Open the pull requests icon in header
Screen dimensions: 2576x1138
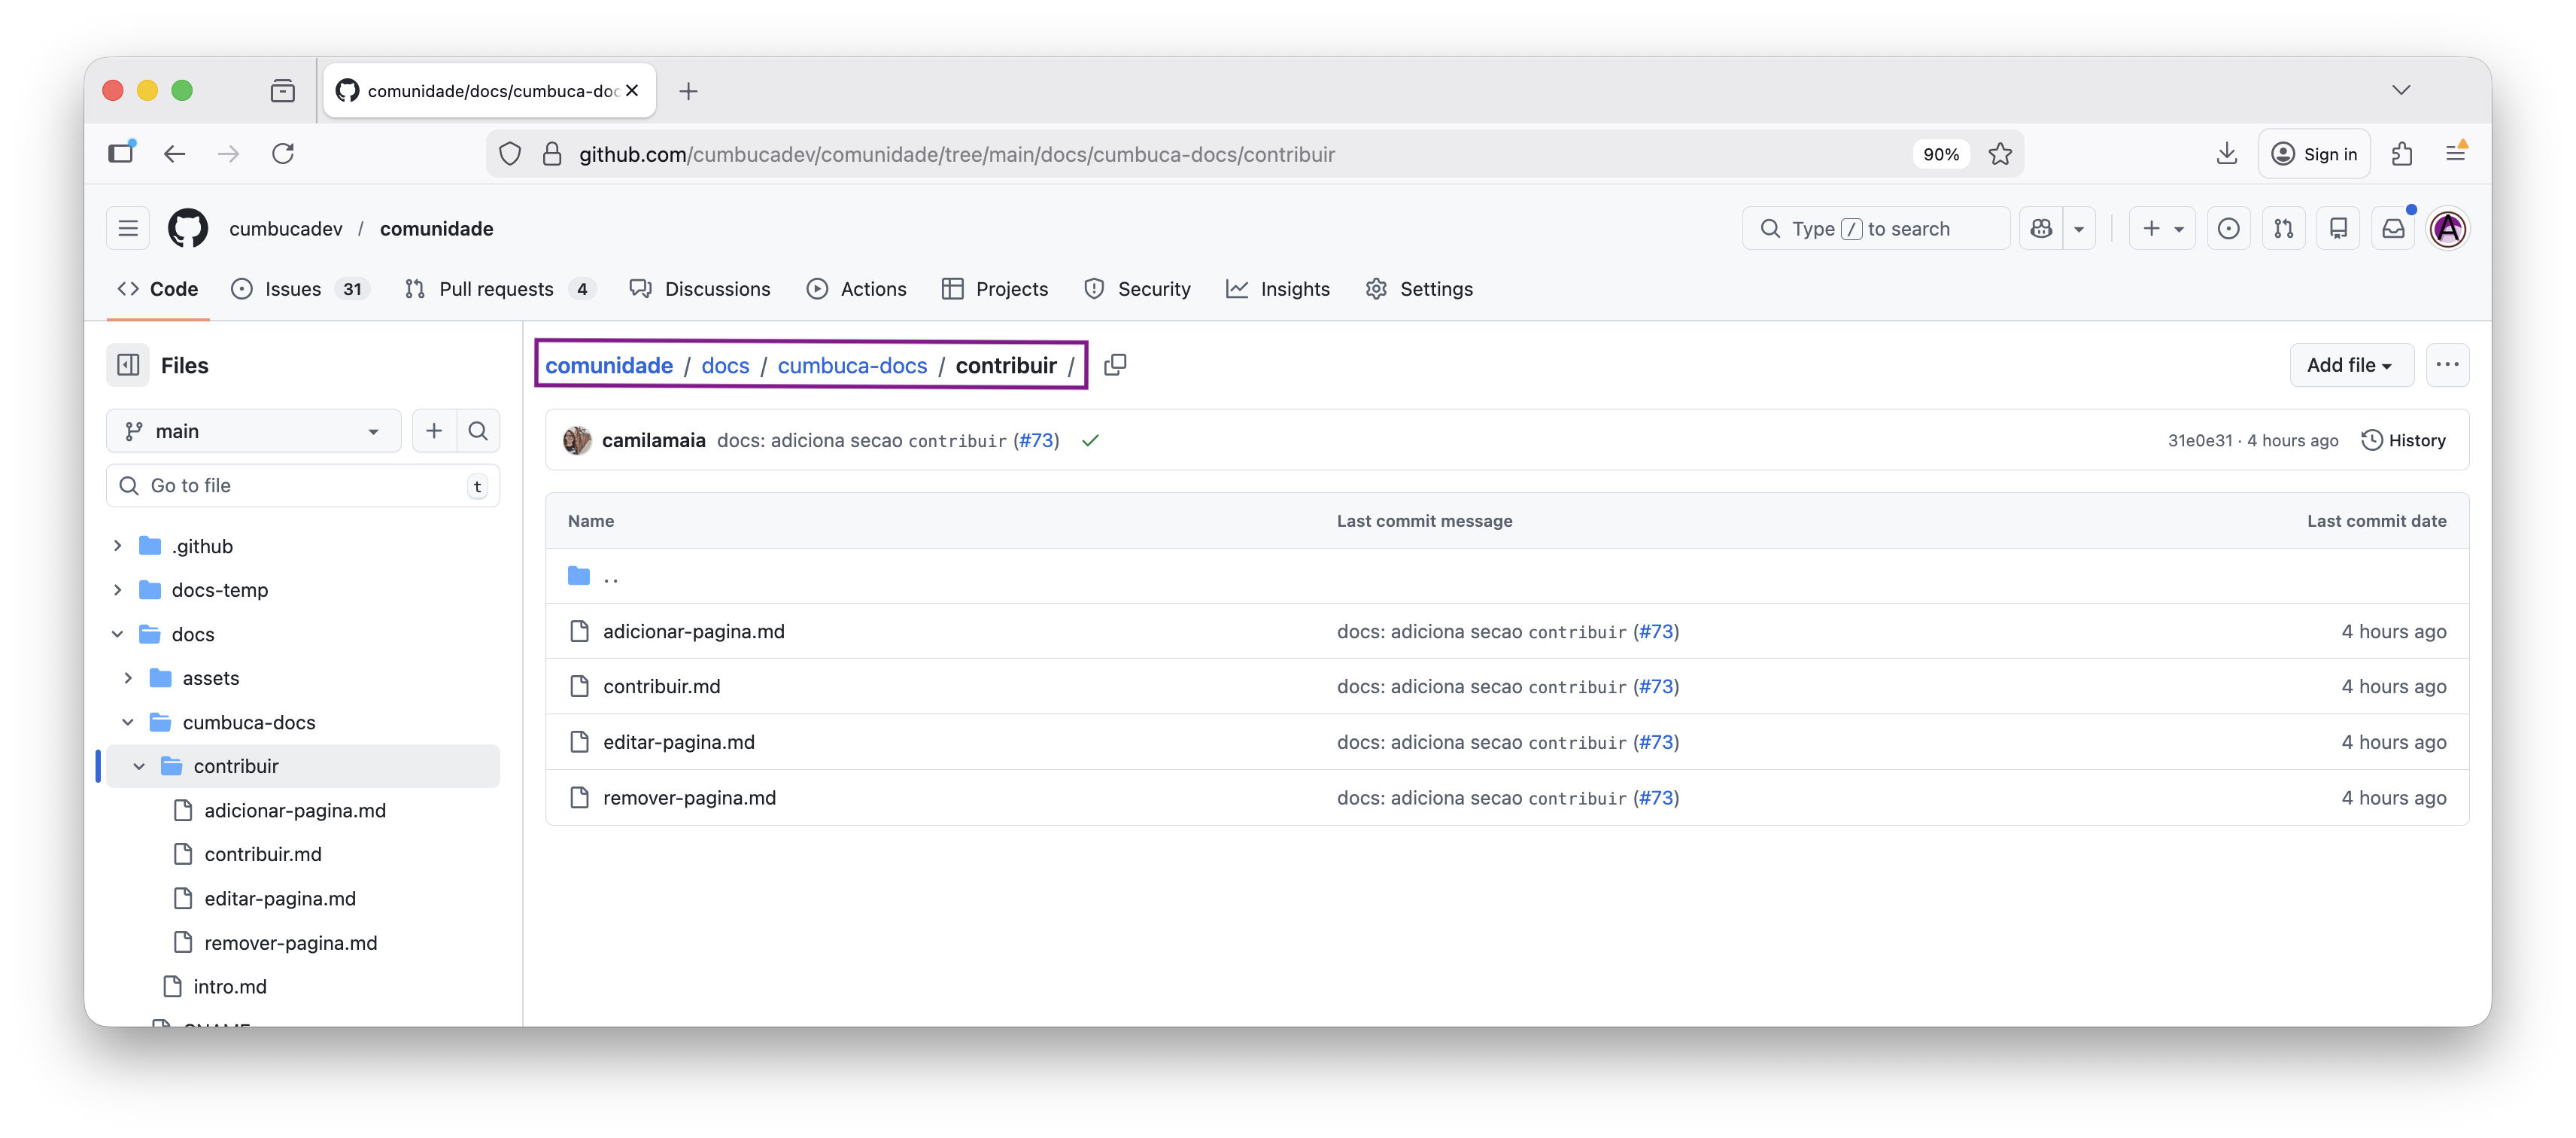coord(2284,229)
